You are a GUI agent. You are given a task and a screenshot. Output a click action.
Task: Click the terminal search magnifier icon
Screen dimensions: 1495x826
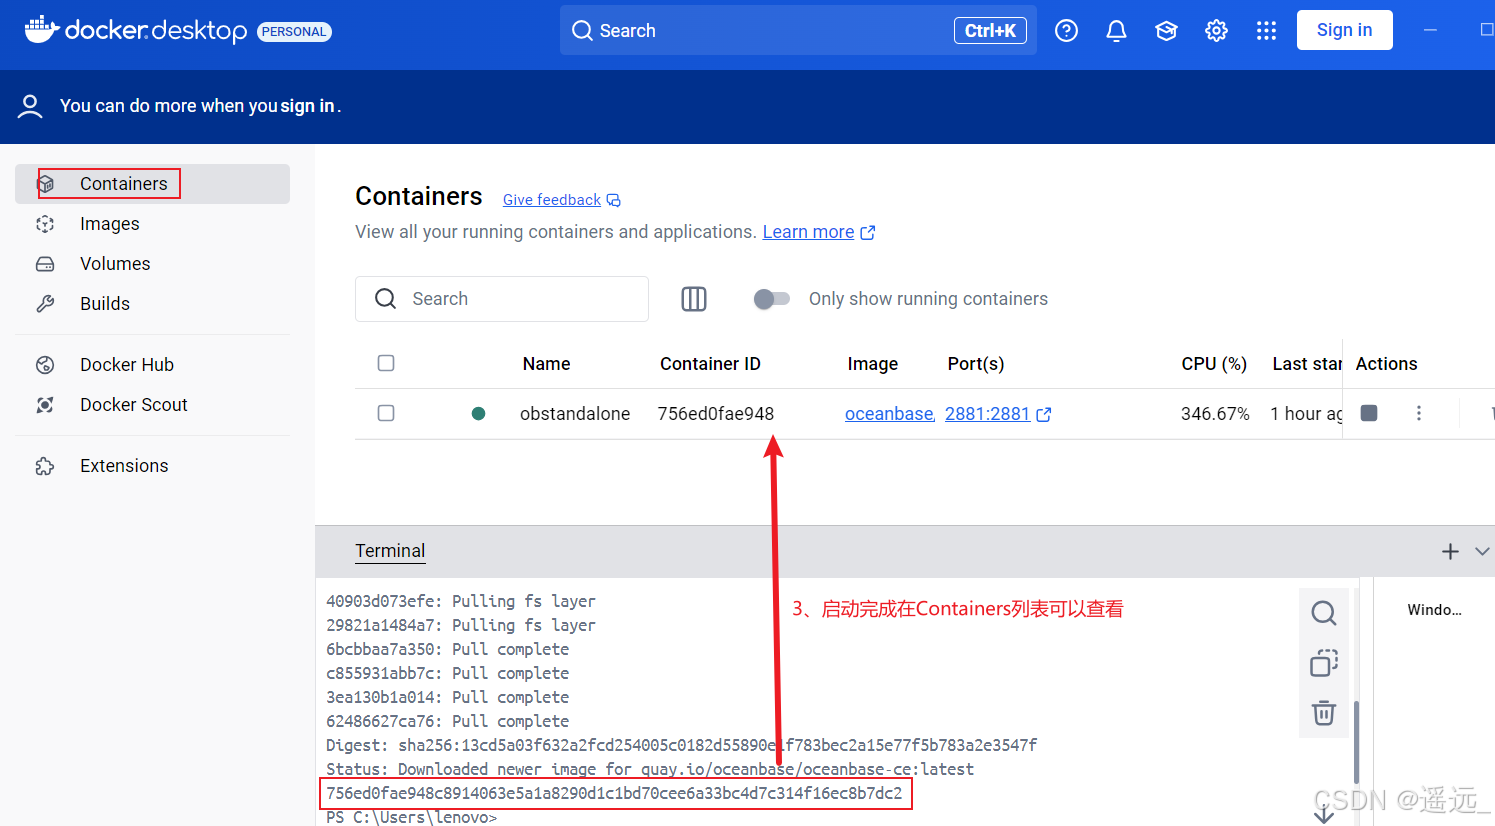click(1324, 613)
